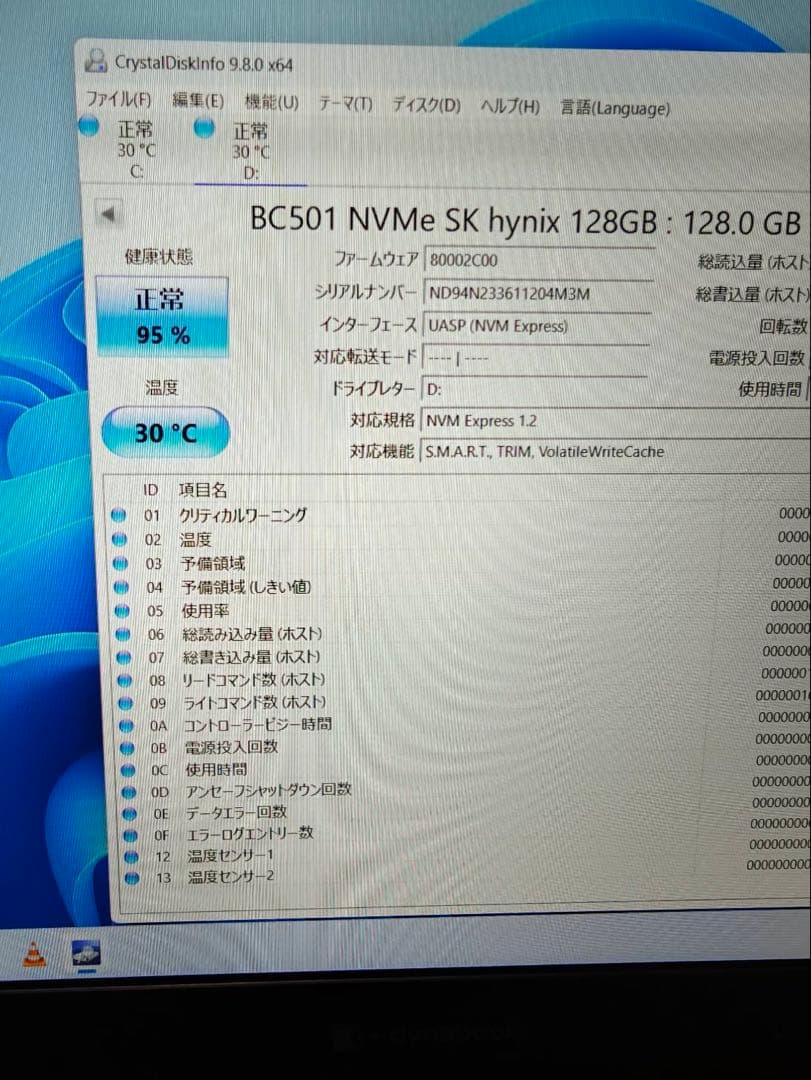
Task: Click status dot of コントローラービジー時間 row
Action: (x=127, y=725)
